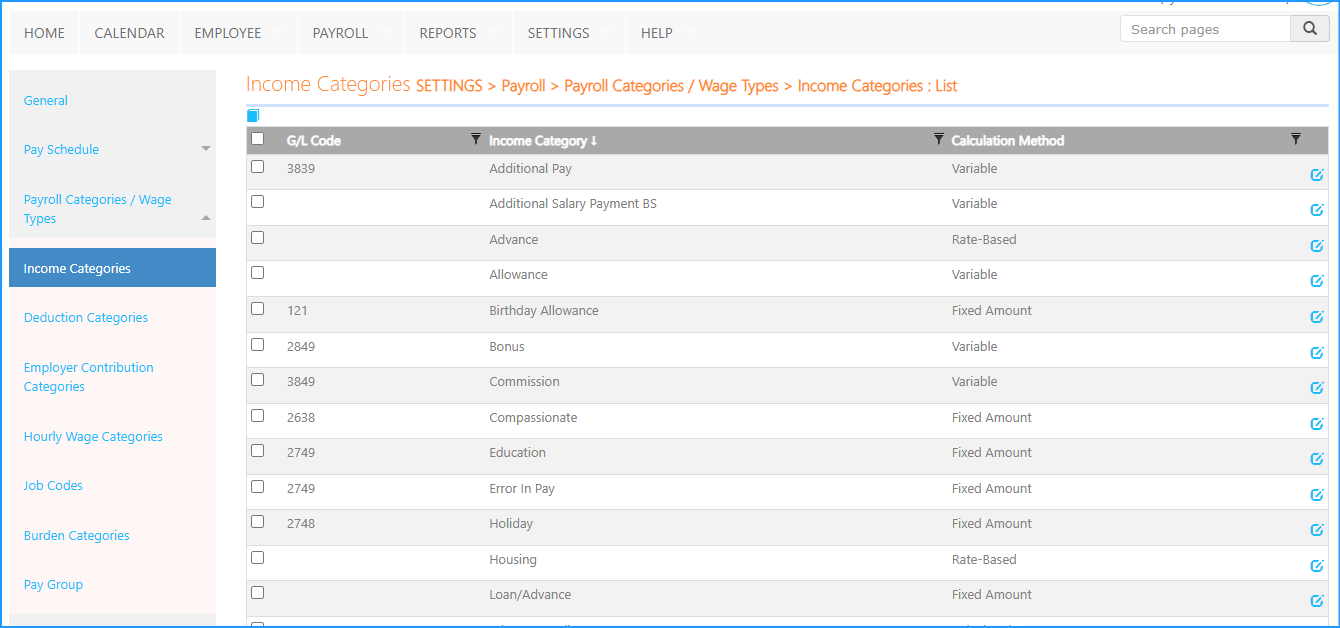Open Calculation Method column filter

(1296, 140)
